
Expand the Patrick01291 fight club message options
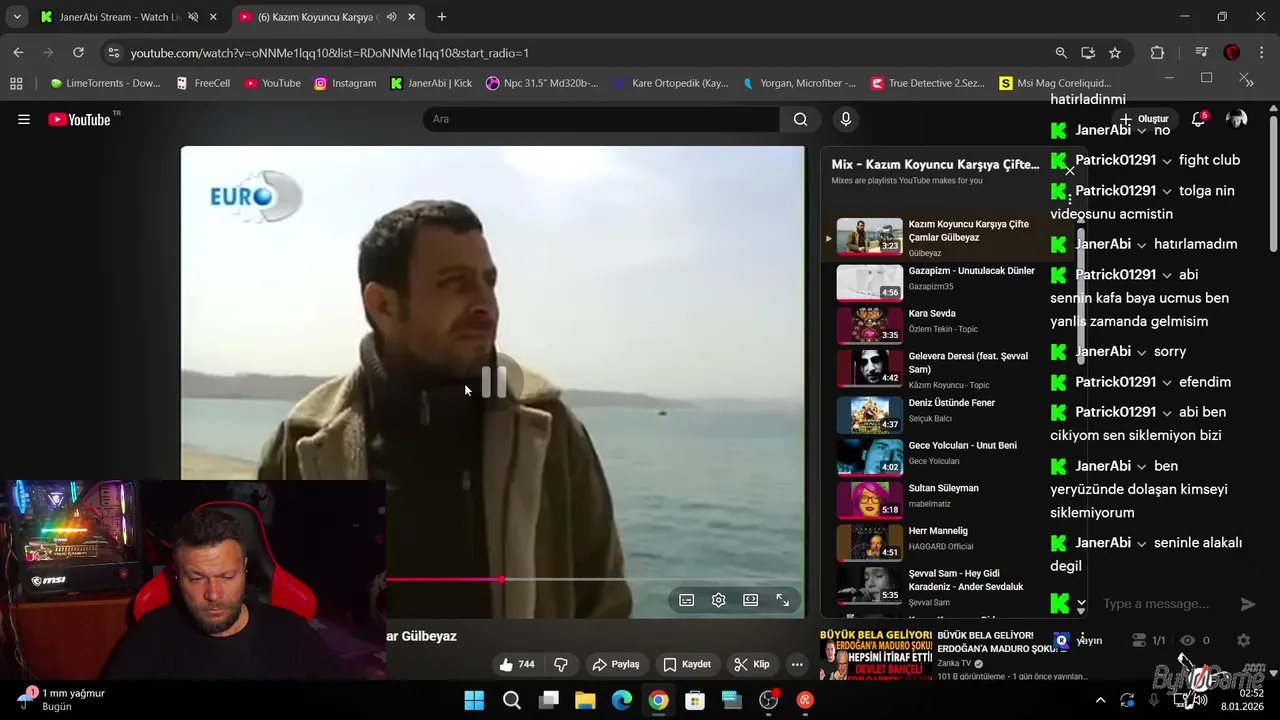pyautogui.click(x=1167, y=161)
